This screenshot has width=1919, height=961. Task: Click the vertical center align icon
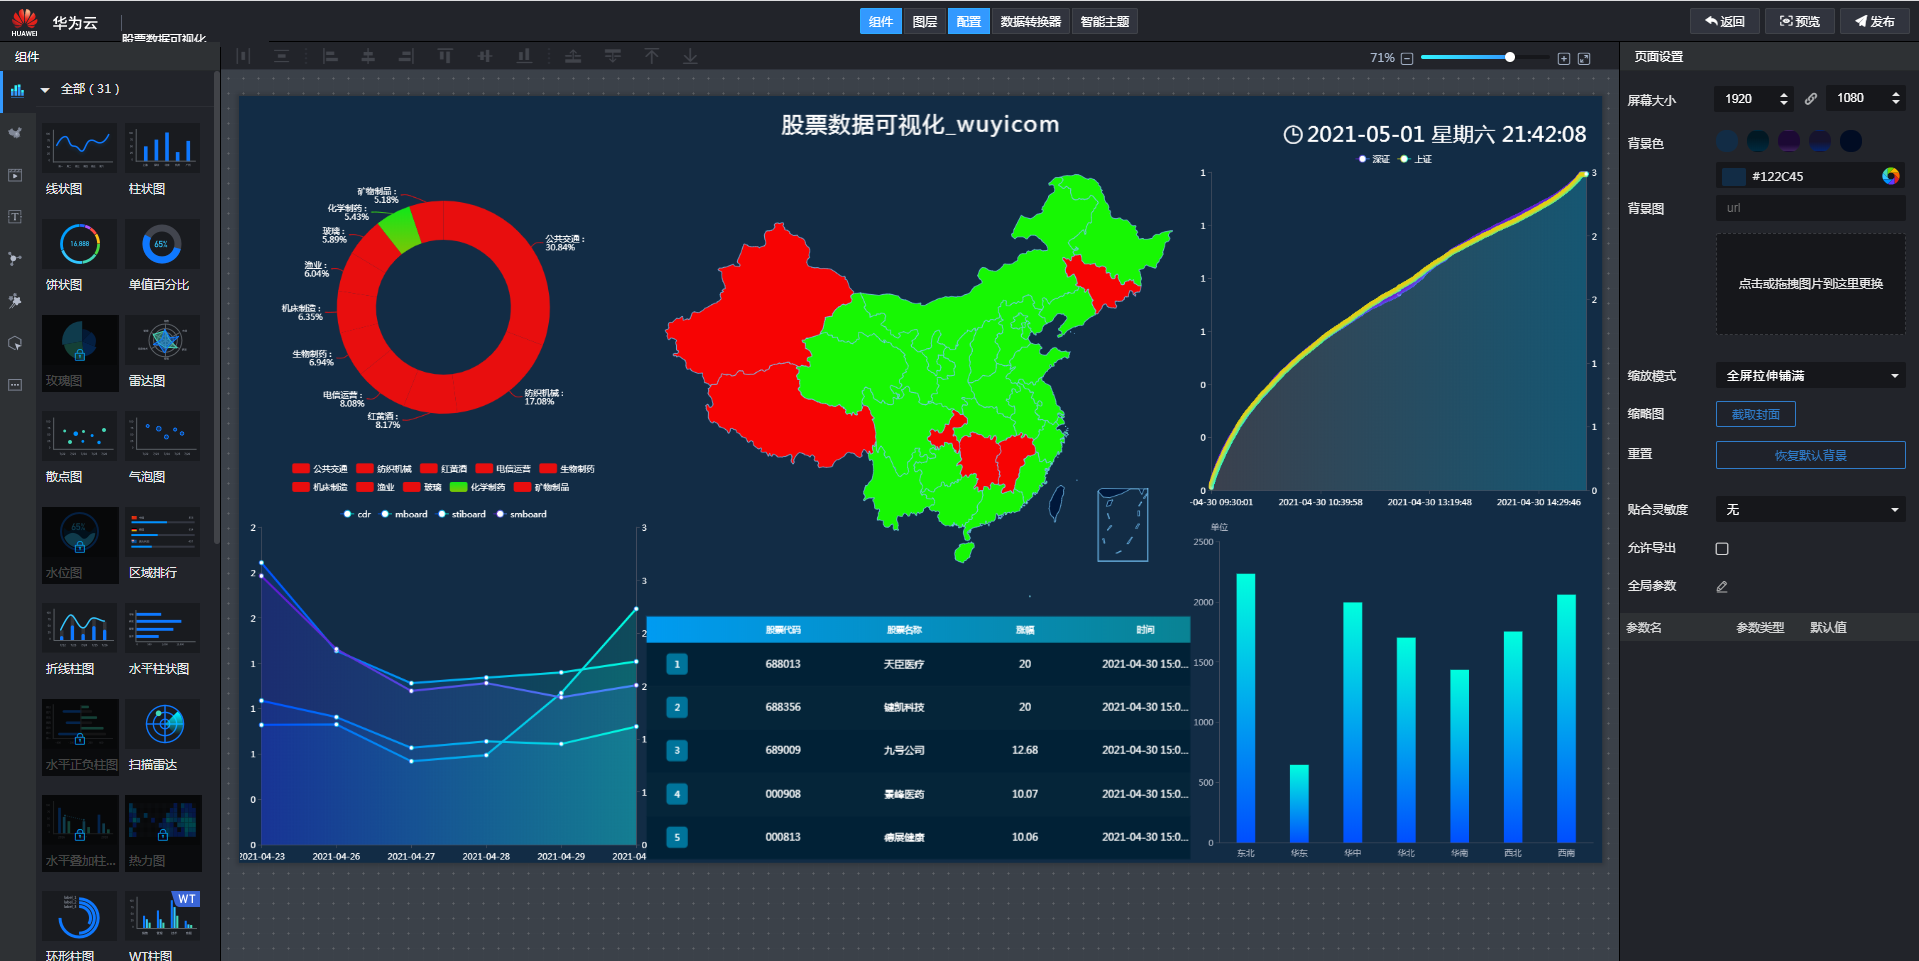click(485, 57)
